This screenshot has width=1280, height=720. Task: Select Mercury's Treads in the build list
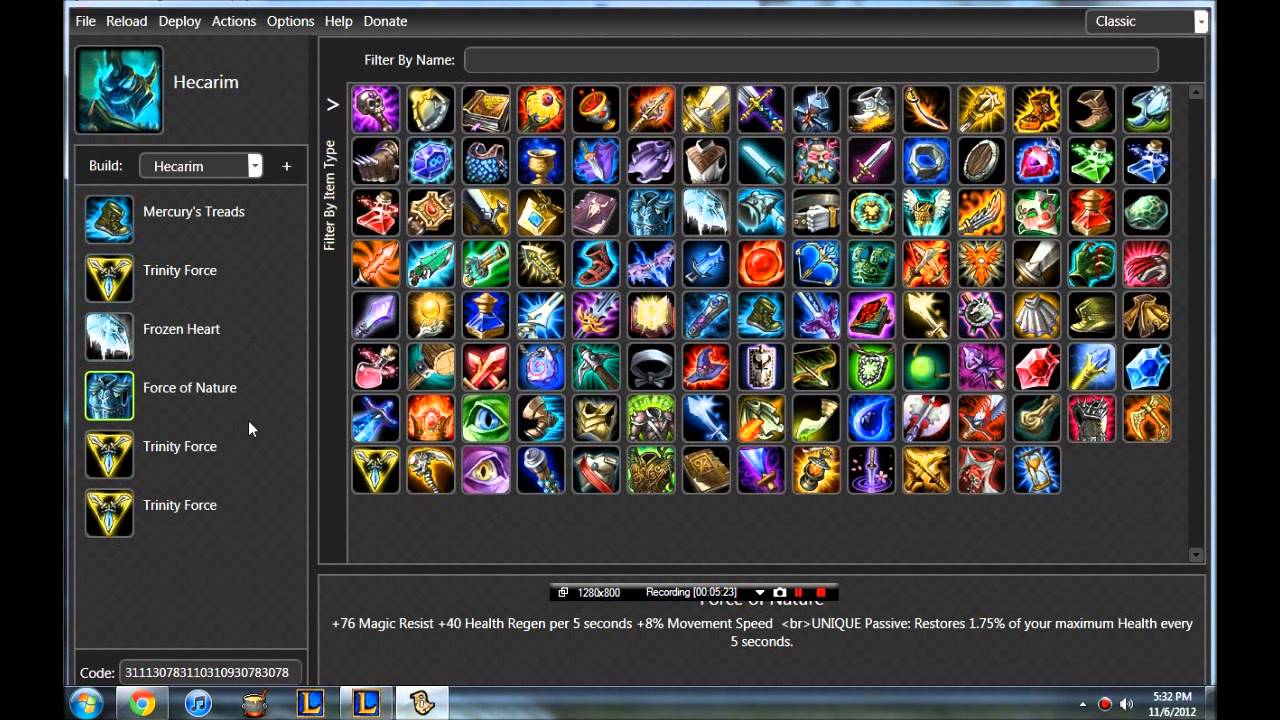191,220
